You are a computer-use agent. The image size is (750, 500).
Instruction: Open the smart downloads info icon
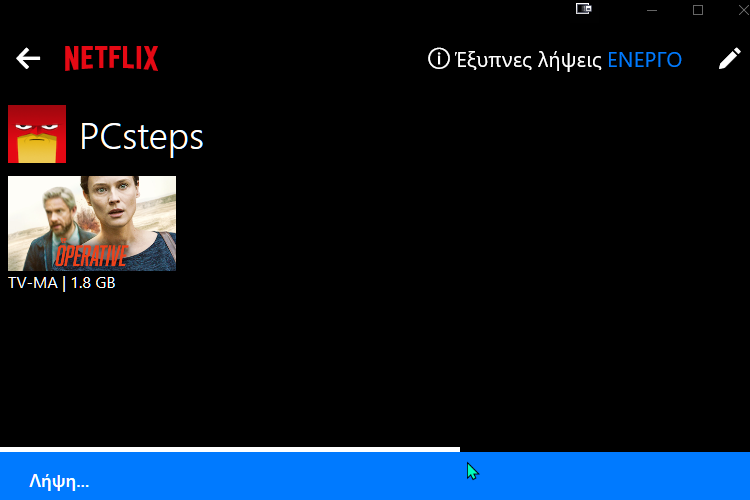pyautogui.click(x=438, y=59)
